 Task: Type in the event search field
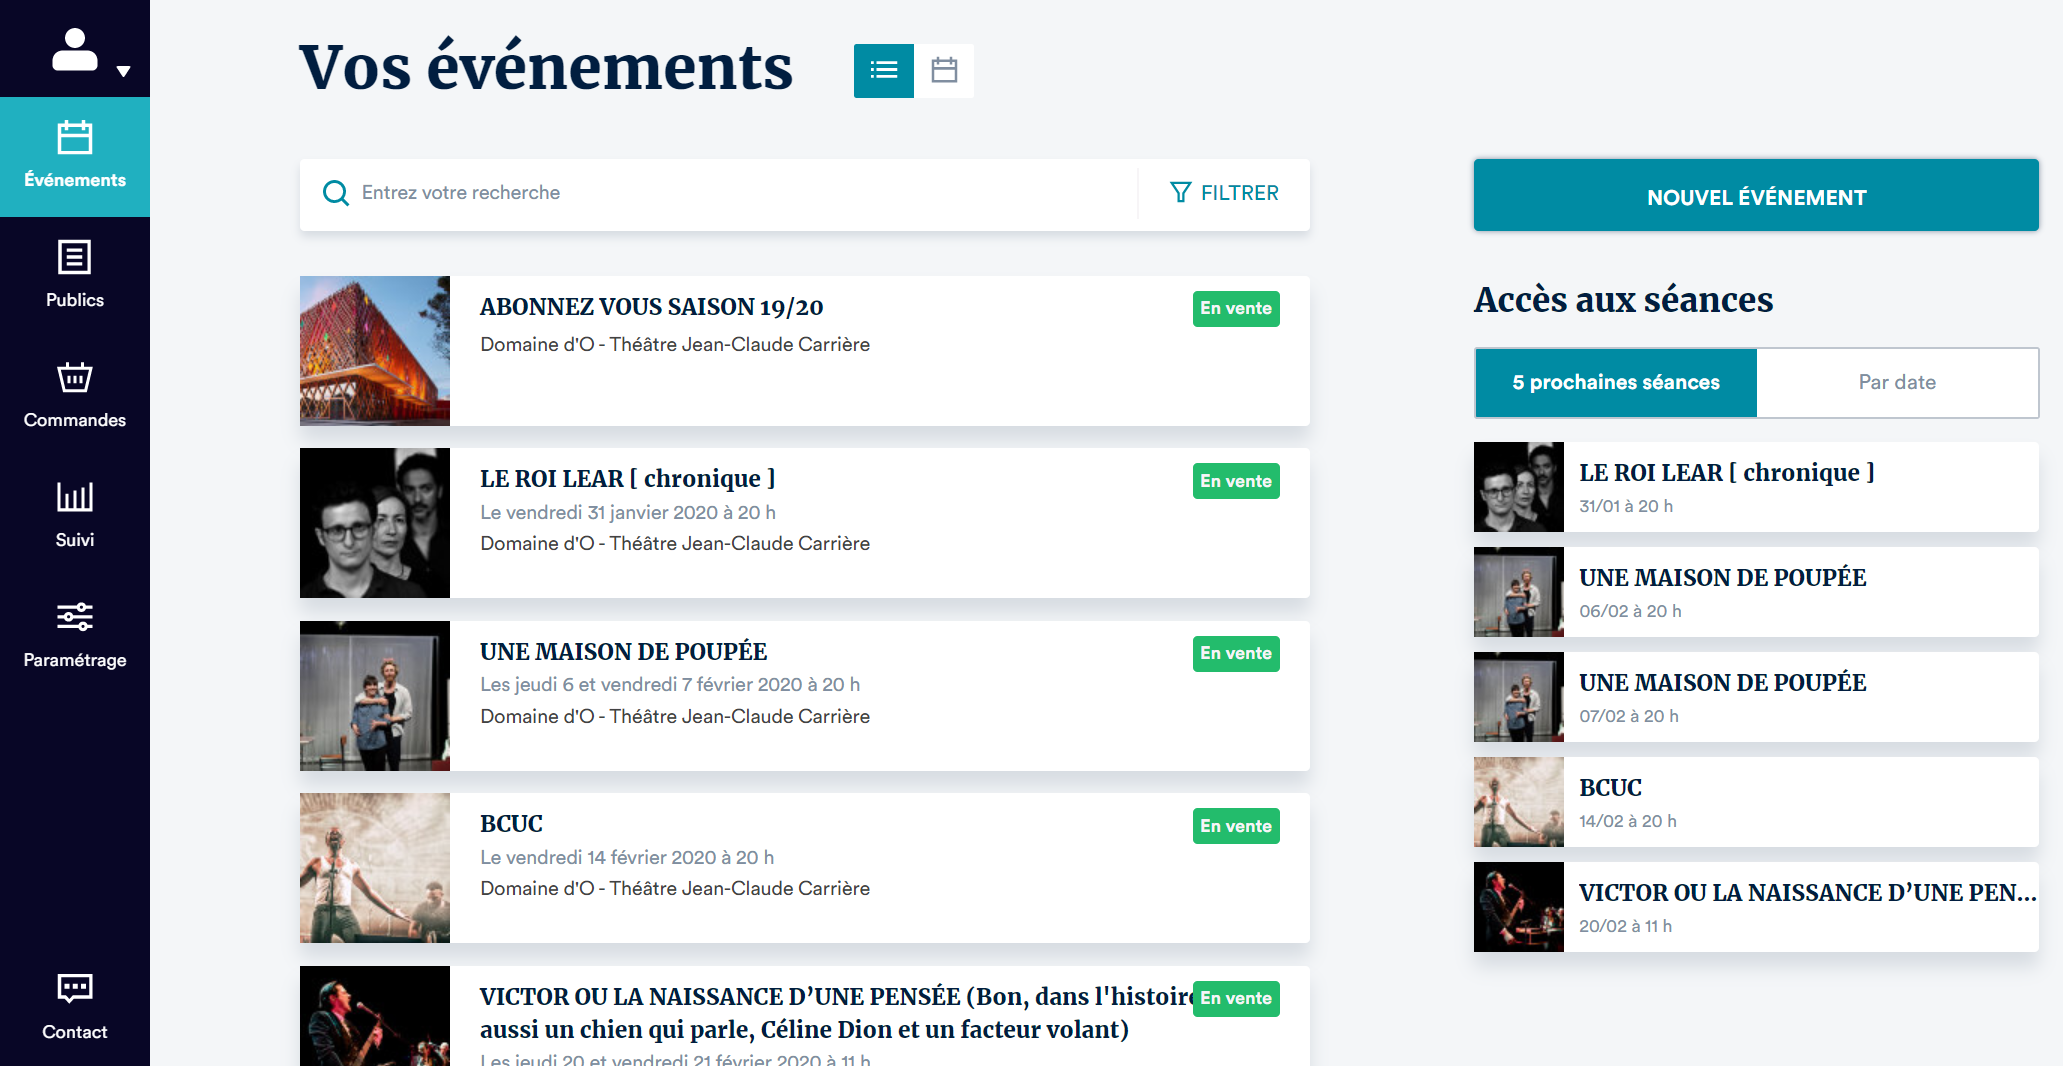[740, 193]
